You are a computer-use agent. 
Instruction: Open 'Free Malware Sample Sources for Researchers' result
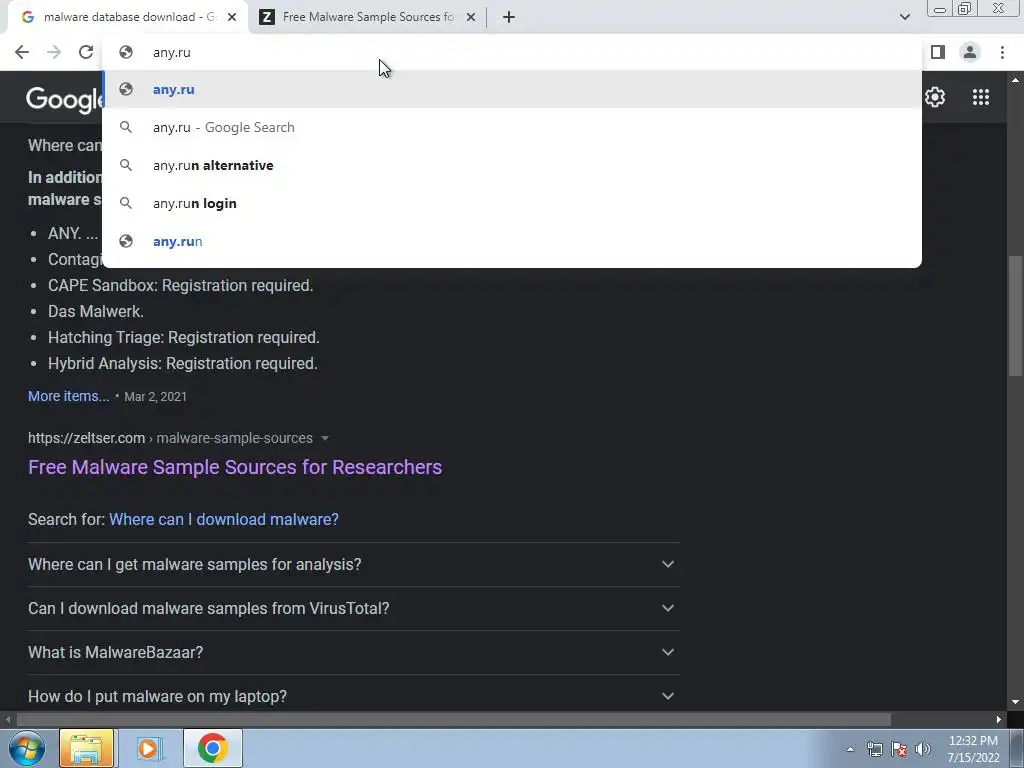[x=235, y=467]
